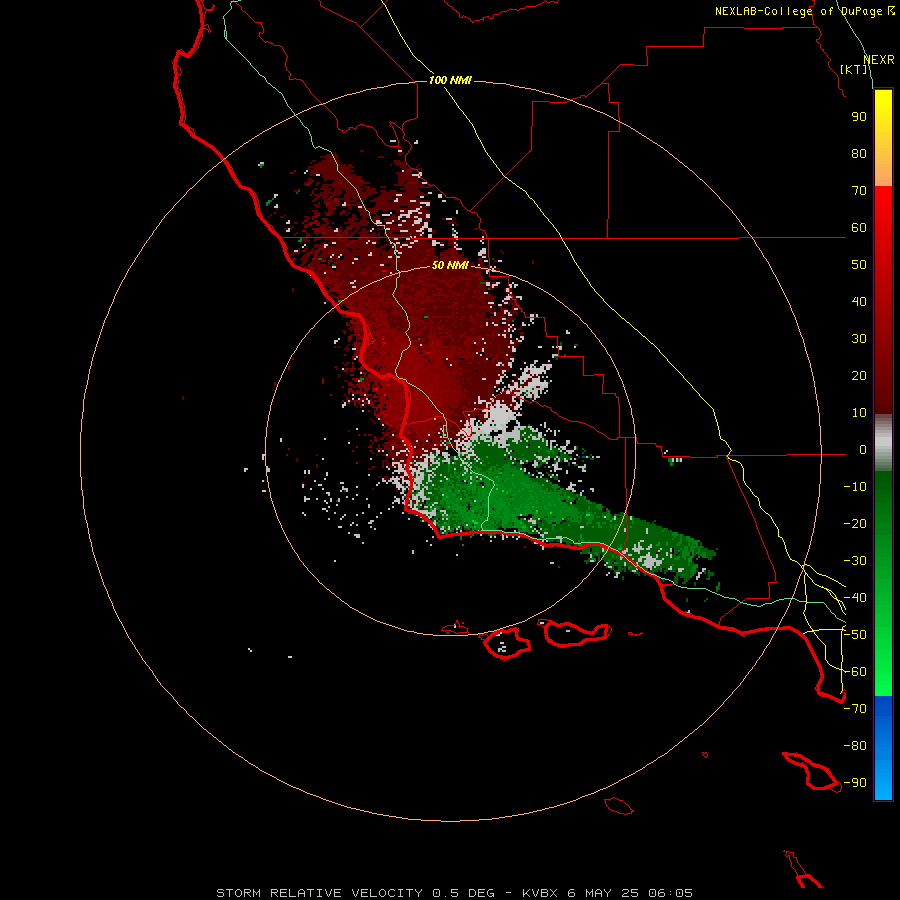The width and height of the screenshot is (900, 900).
Task: Click the [KT] units label
Action: 854,69
